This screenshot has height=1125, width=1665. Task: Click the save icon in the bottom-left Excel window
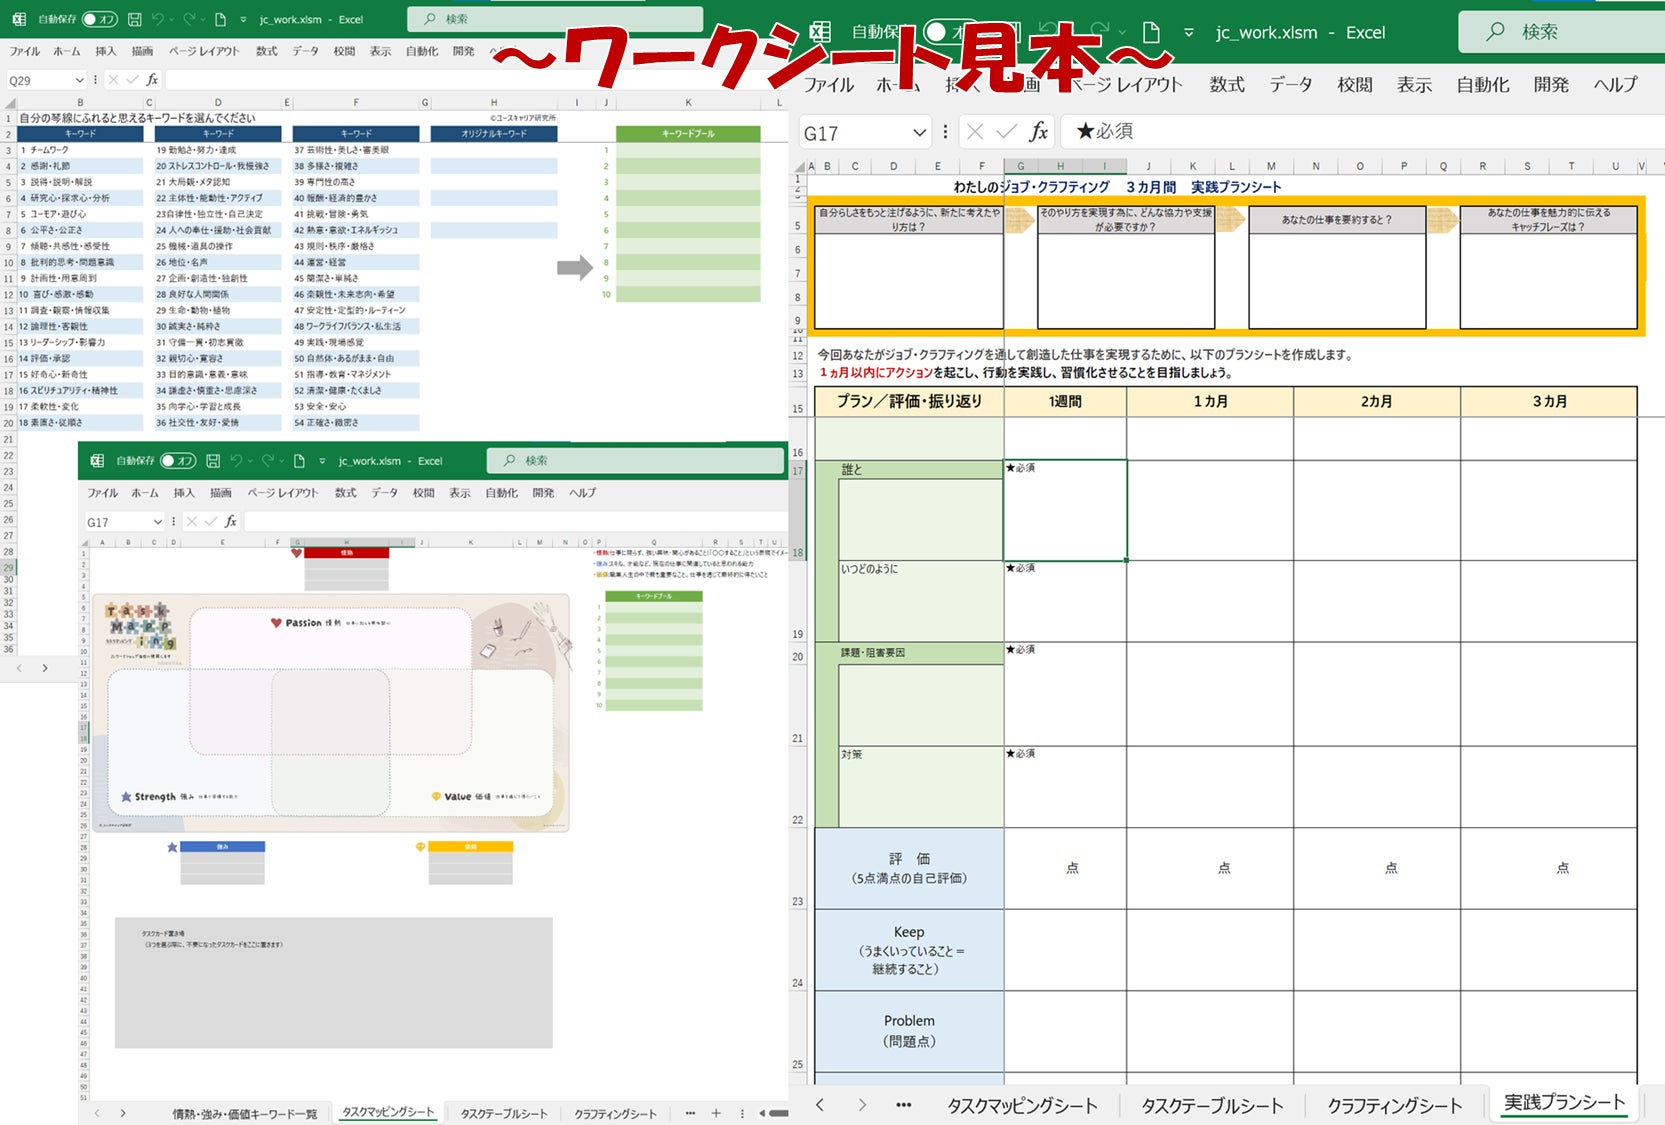click(213, 461)
